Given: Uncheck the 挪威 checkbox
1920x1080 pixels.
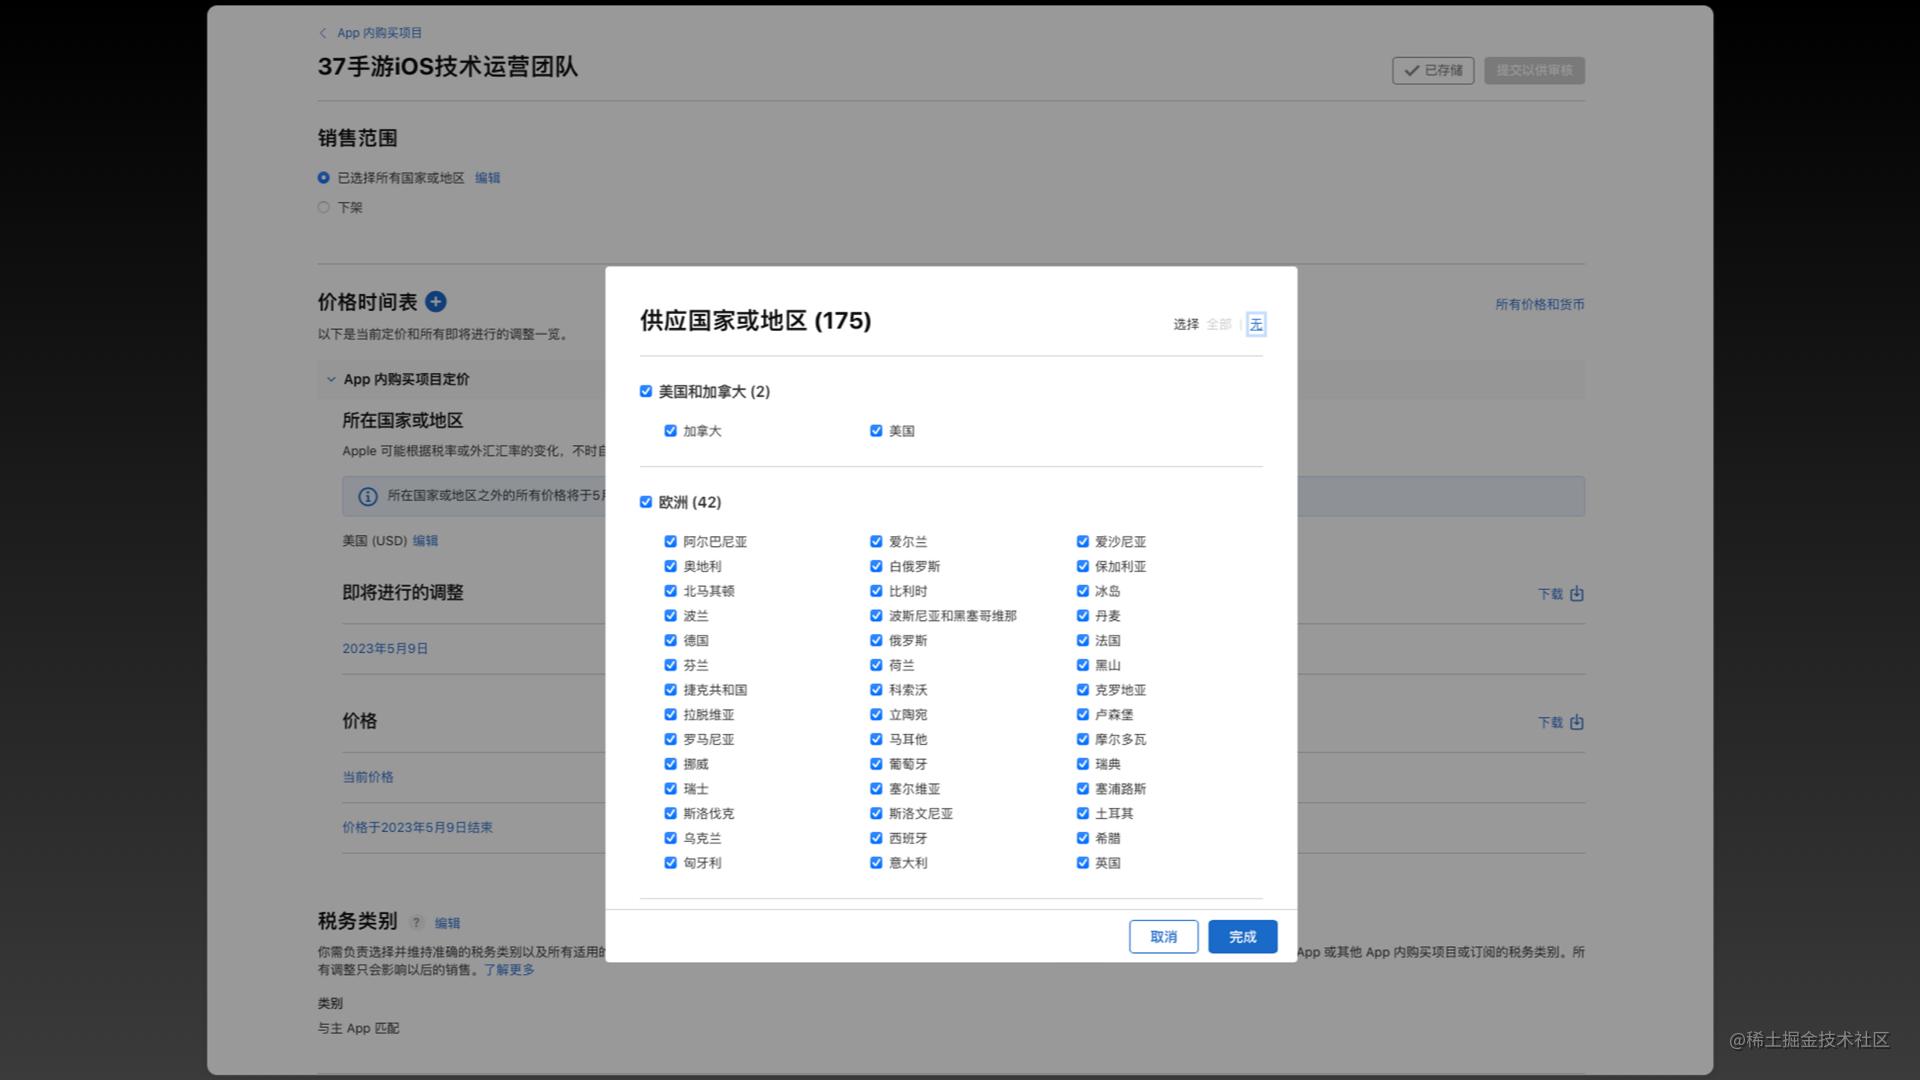Looking at the screenshot, I should pos(670,764).
